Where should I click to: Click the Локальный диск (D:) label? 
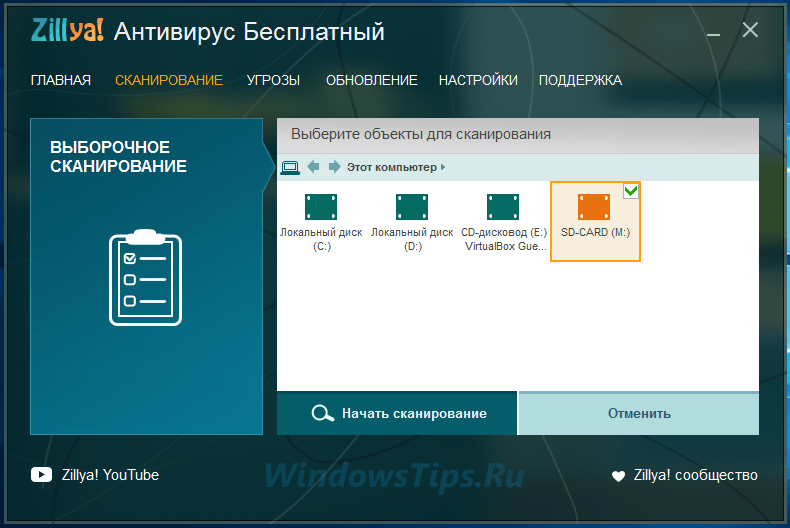pos(412,239)
